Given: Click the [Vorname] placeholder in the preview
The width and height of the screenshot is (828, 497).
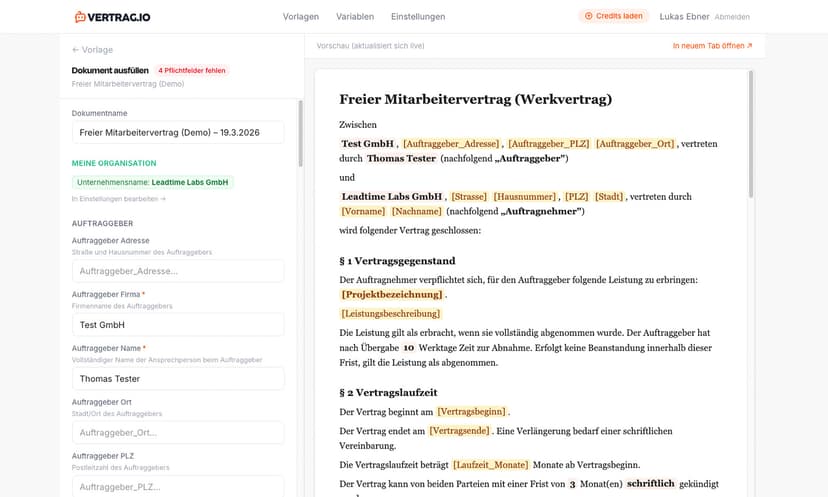Looking at the screenshot, I should click(363, 211).
